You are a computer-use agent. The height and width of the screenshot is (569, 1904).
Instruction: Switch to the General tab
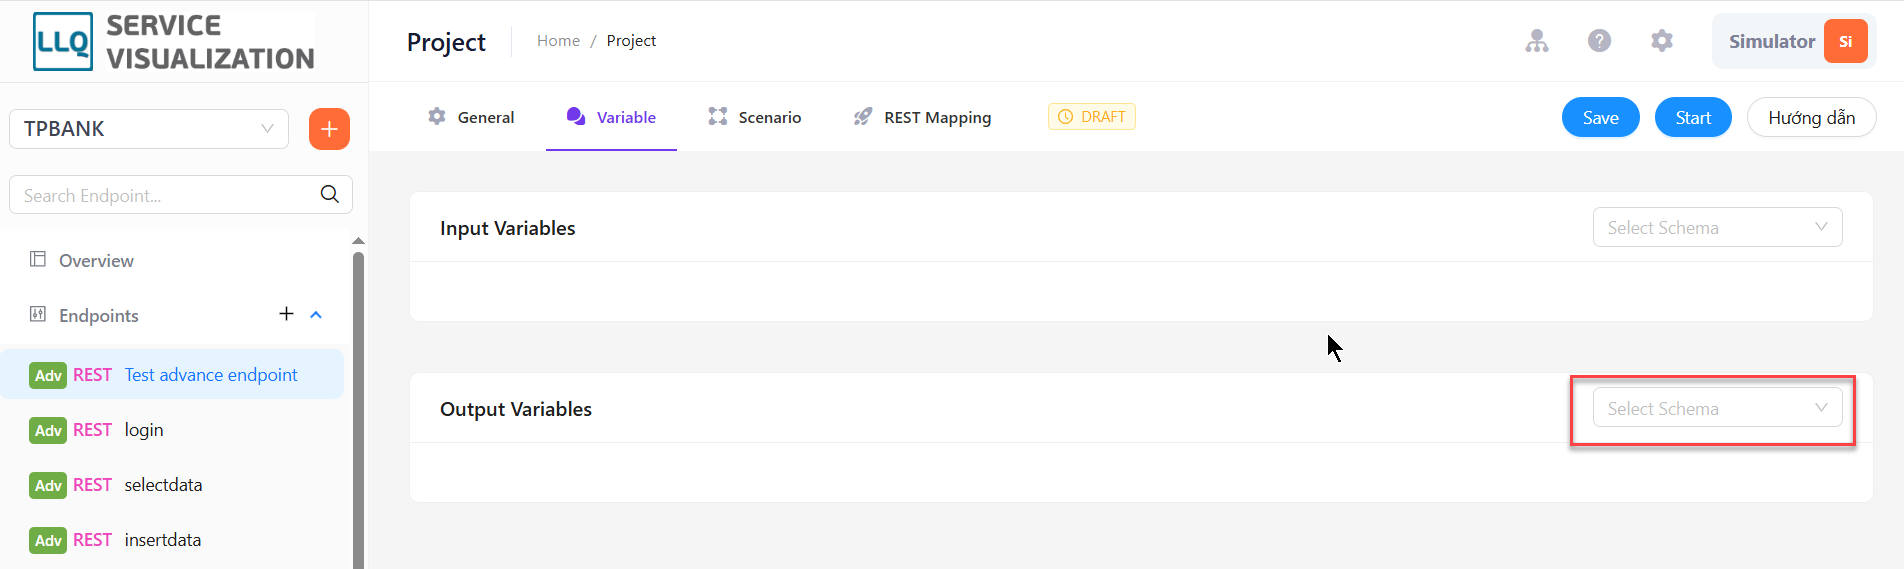[x=471, y=117]
